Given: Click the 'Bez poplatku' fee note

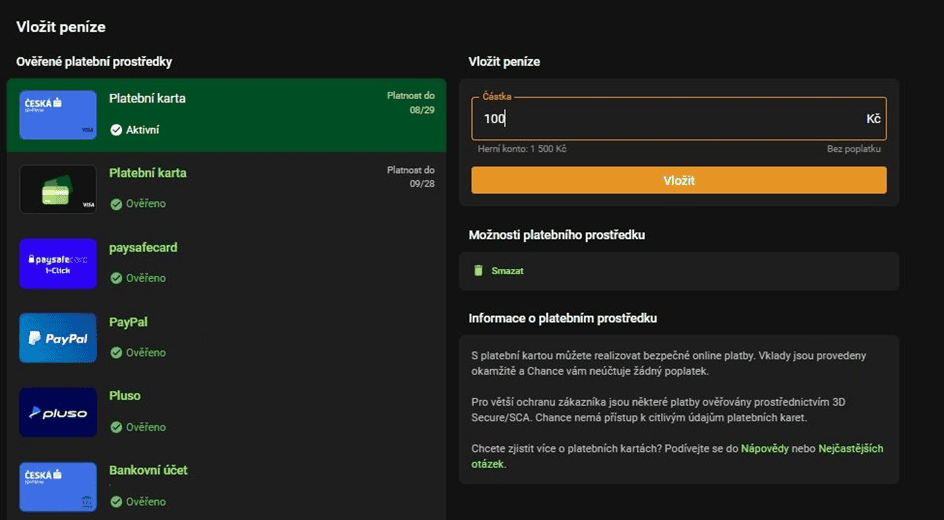Looking at the screenshot, I should point(854,149).
